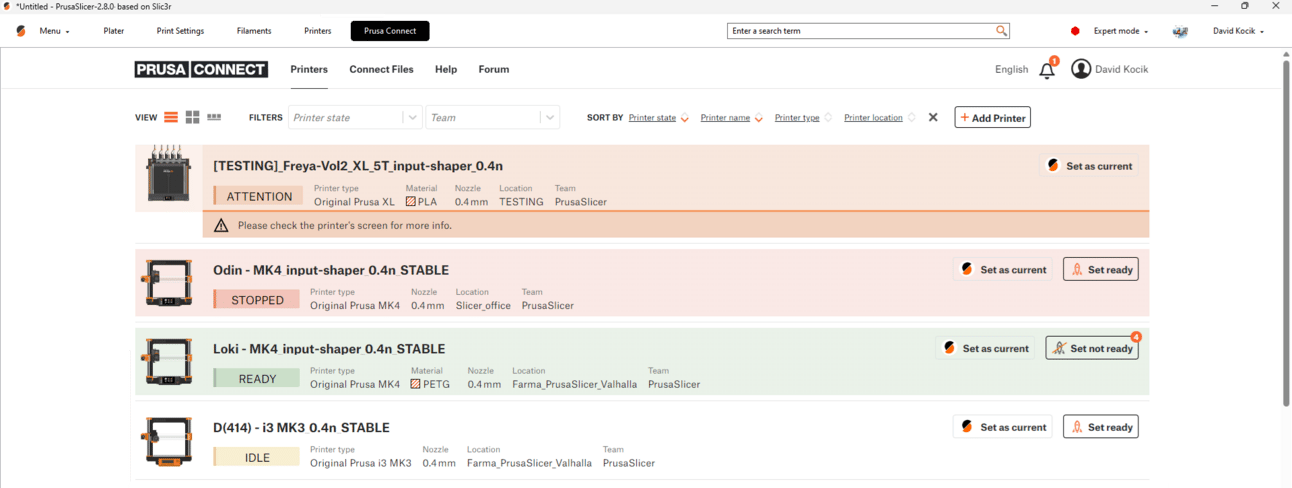Screen dimensions: 1292x488
Task: Open the Connect Files page
Action: point(381,69)
